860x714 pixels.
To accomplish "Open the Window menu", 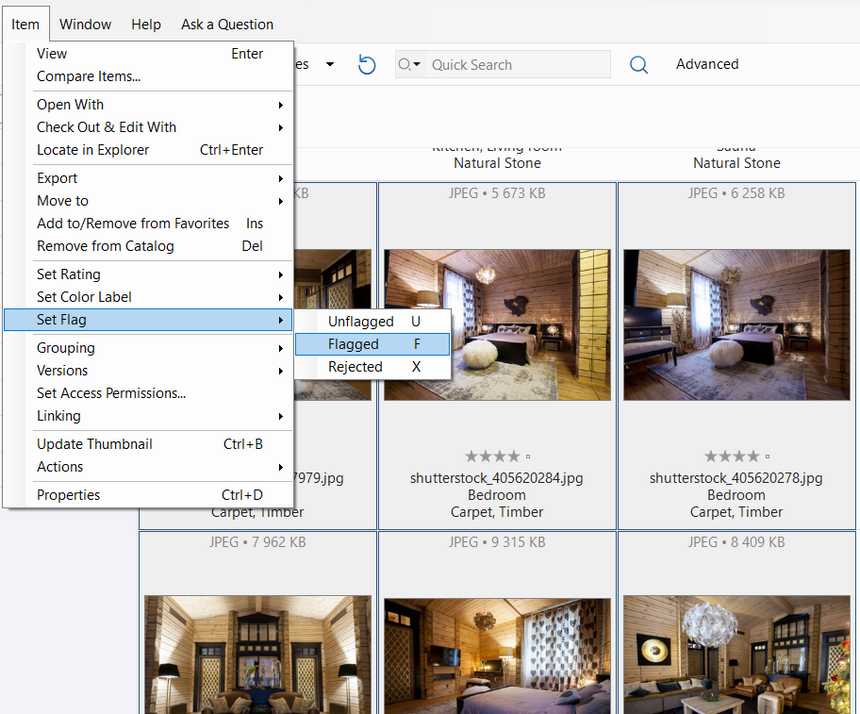I will point(85,24).
